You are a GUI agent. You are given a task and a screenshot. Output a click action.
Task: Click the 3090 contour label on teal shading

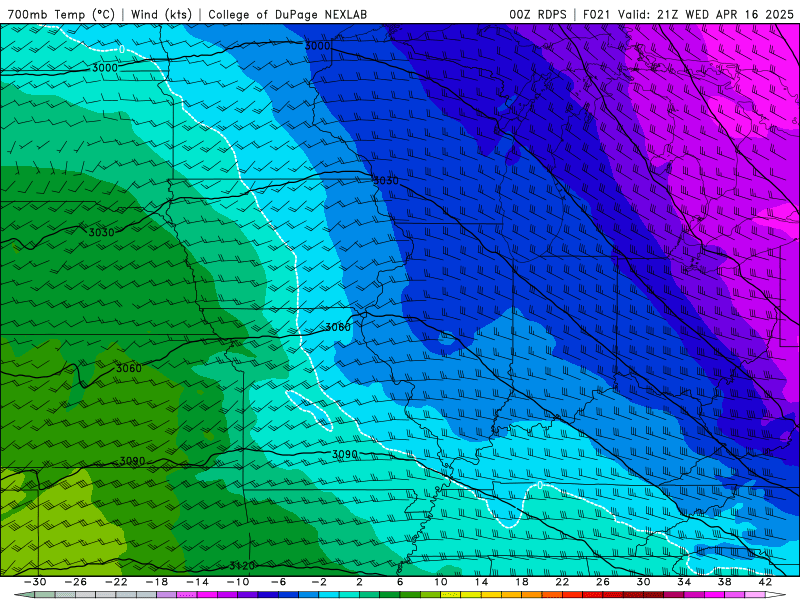[344, 454]
